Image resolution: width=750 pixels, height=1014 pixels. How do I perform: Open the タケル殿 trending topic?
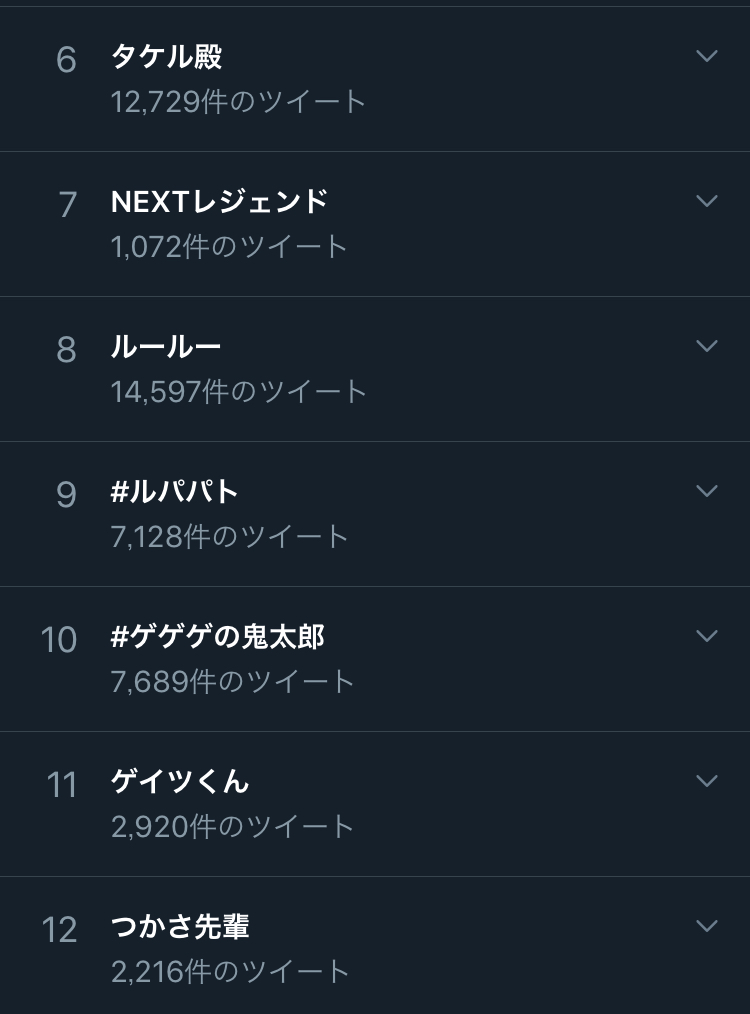[166, 57]
